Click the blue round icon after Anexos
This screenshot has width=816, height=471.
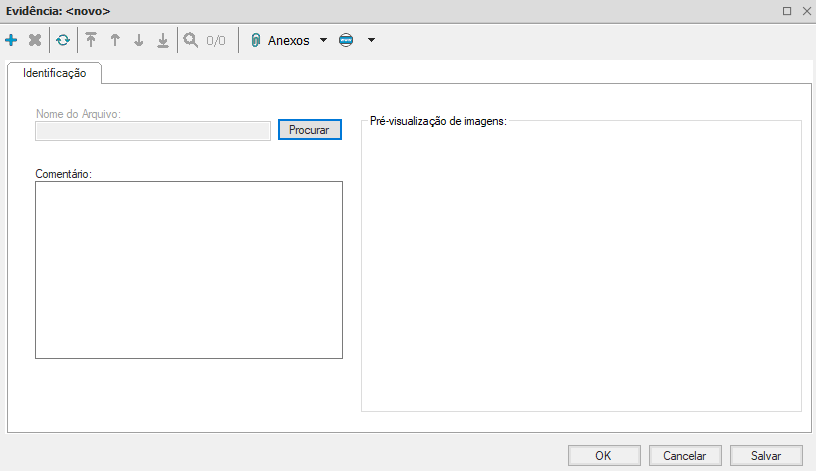click(x=346, y=41)
